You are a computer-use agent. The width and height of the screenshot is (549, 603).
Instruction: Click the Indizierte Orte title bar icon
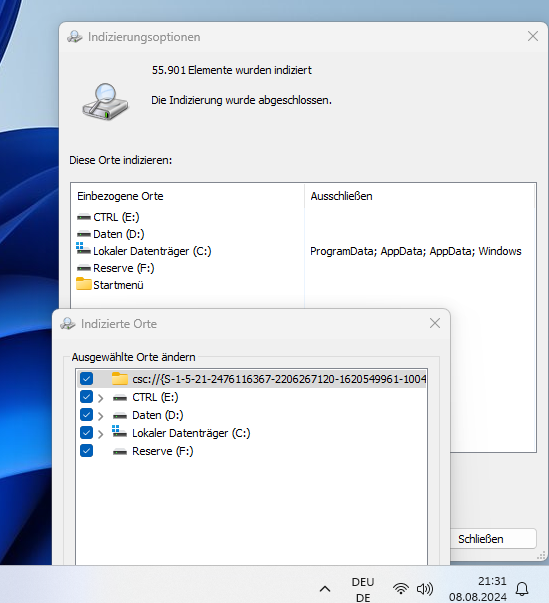[68, 324]
